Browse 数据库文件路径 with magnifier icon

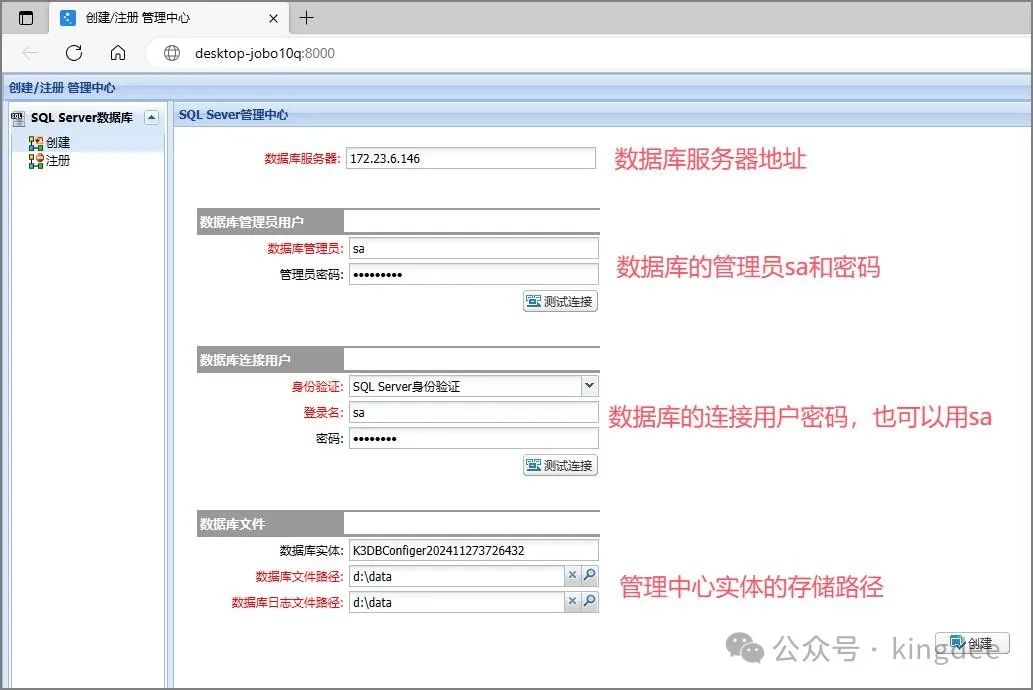pyautogui.click(x=590, y=575)
